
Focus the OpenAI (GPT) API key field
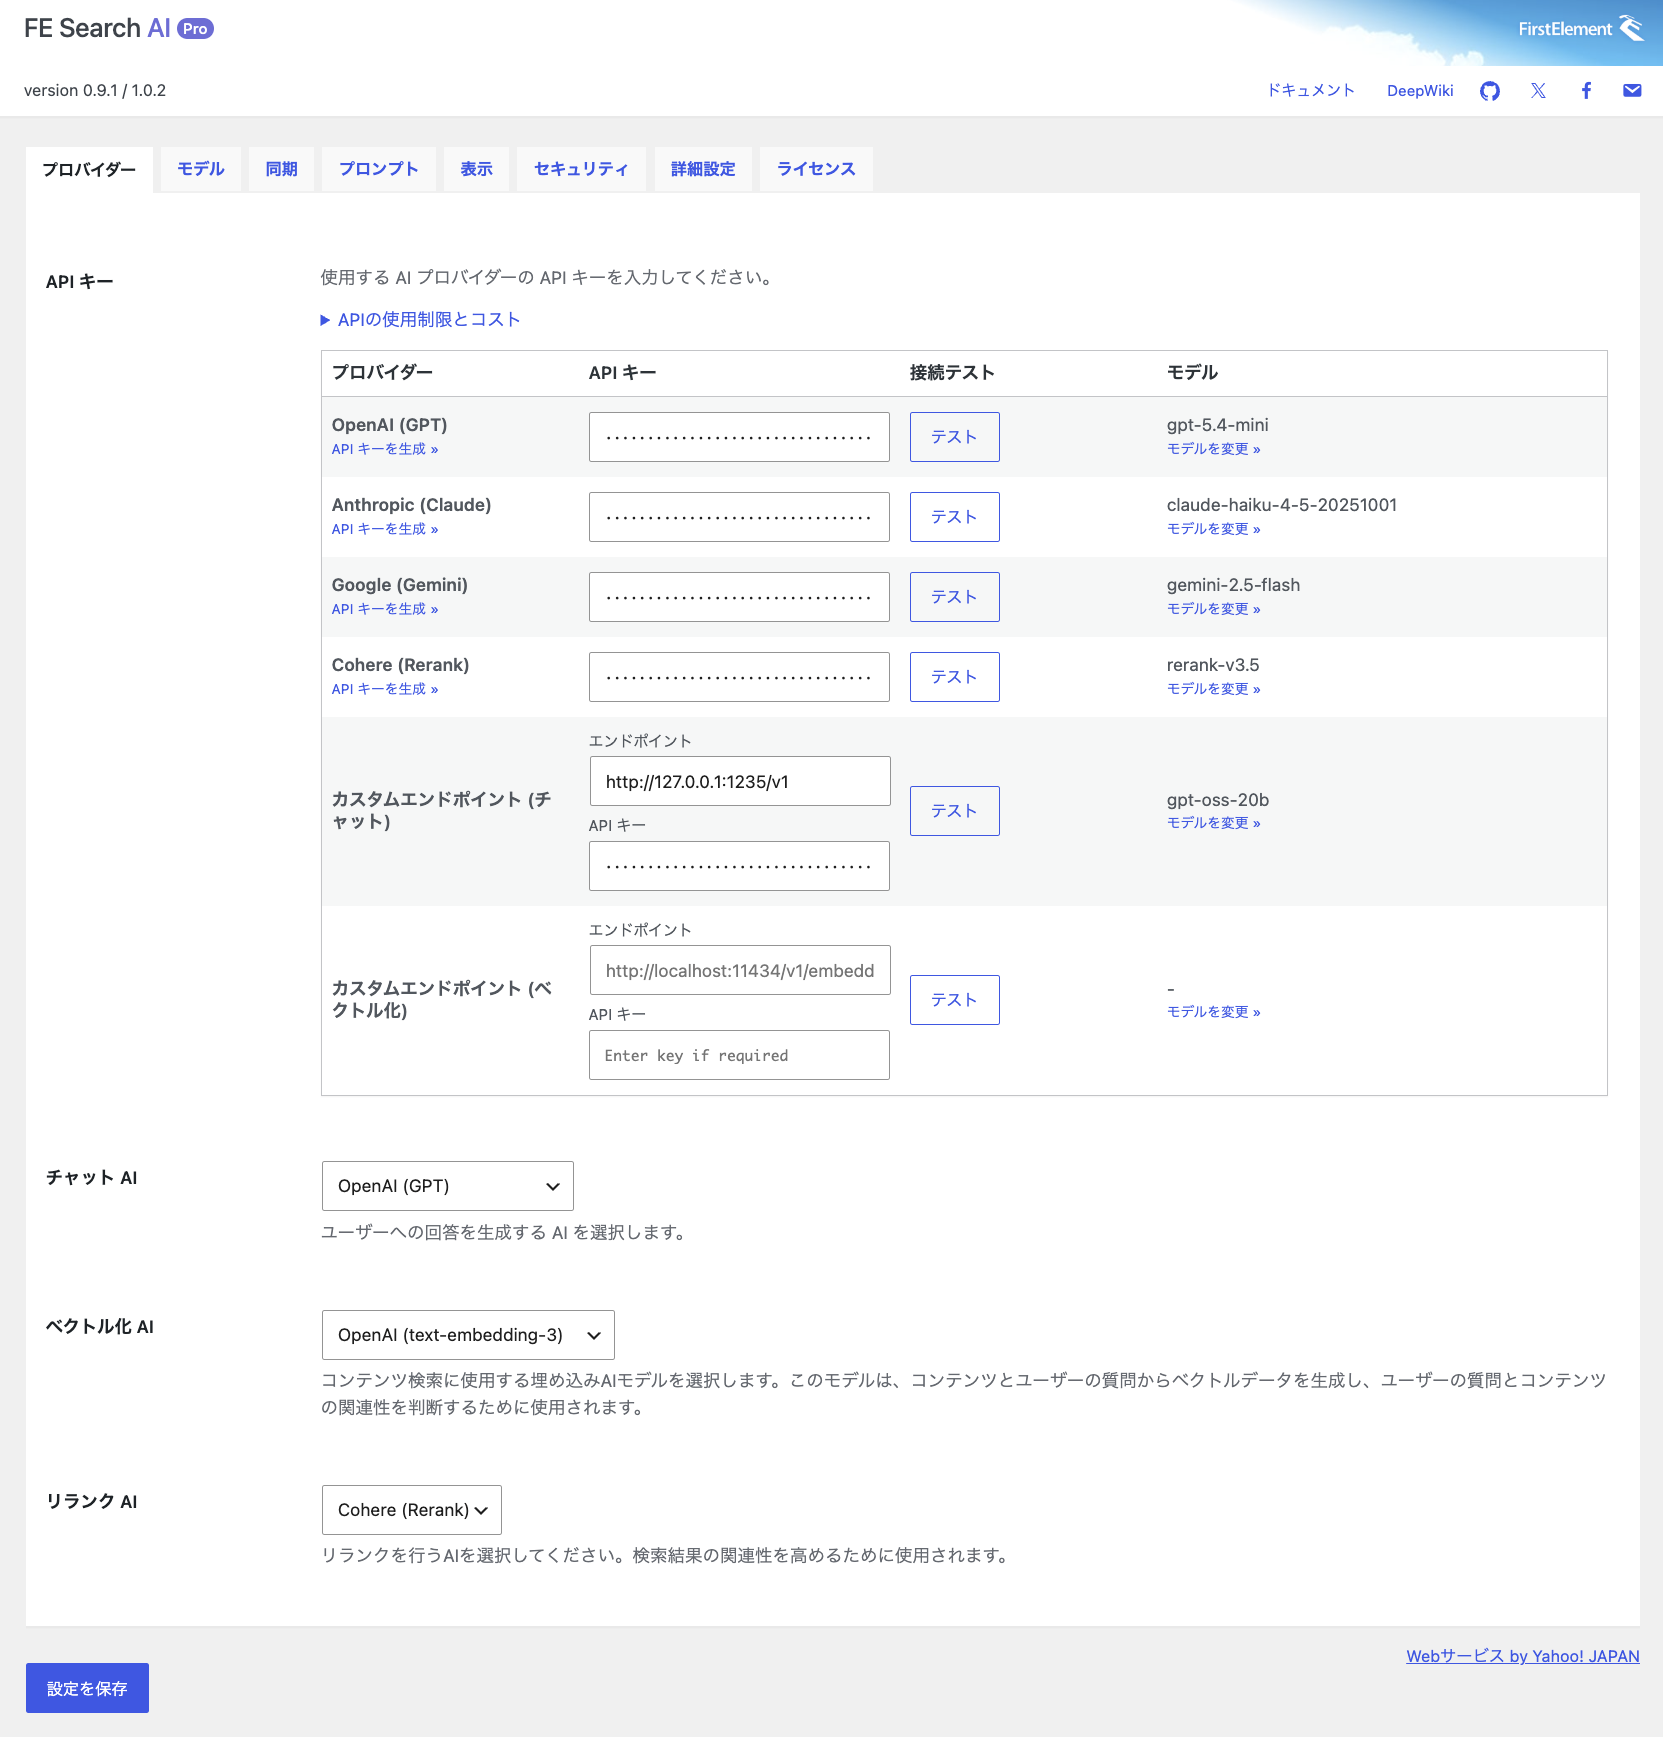pyautogui.click(x=739, y=437)
